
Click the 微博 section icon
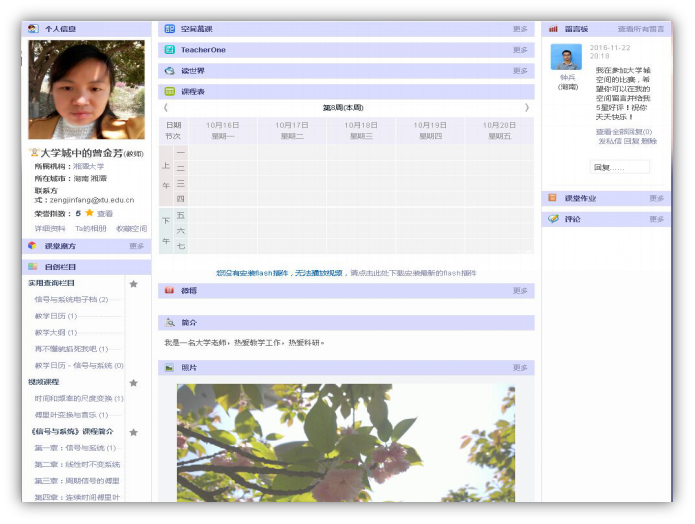(169, 290)
